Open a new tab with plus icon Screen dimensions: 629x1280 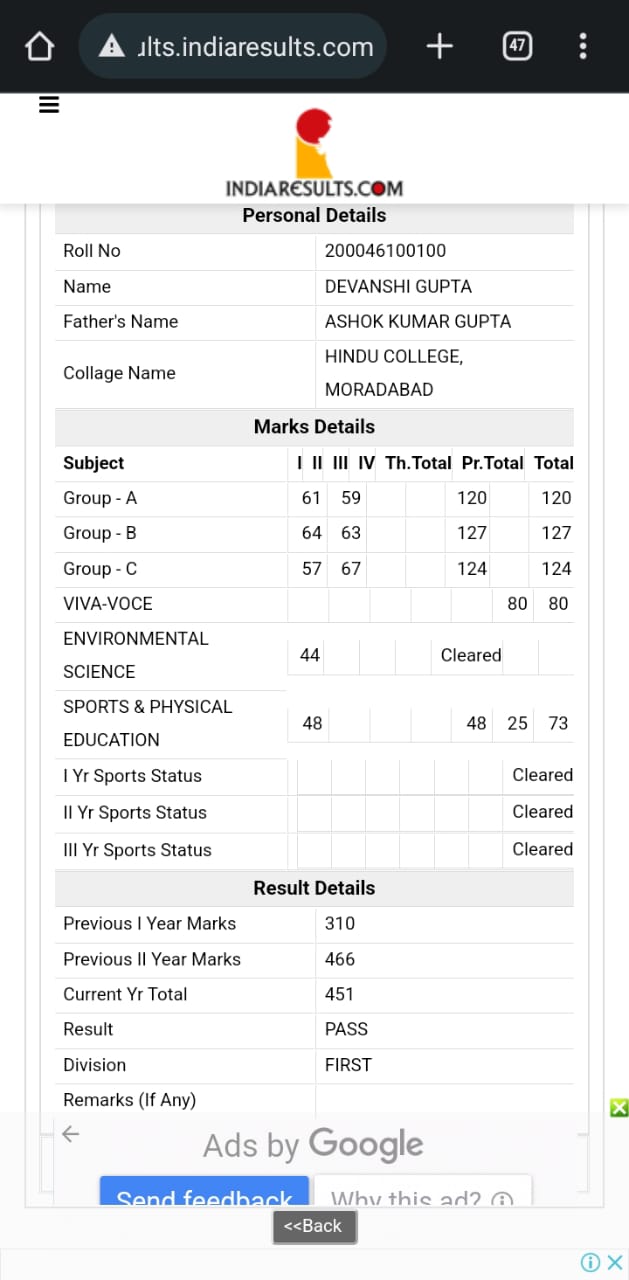tap(440, 46)
